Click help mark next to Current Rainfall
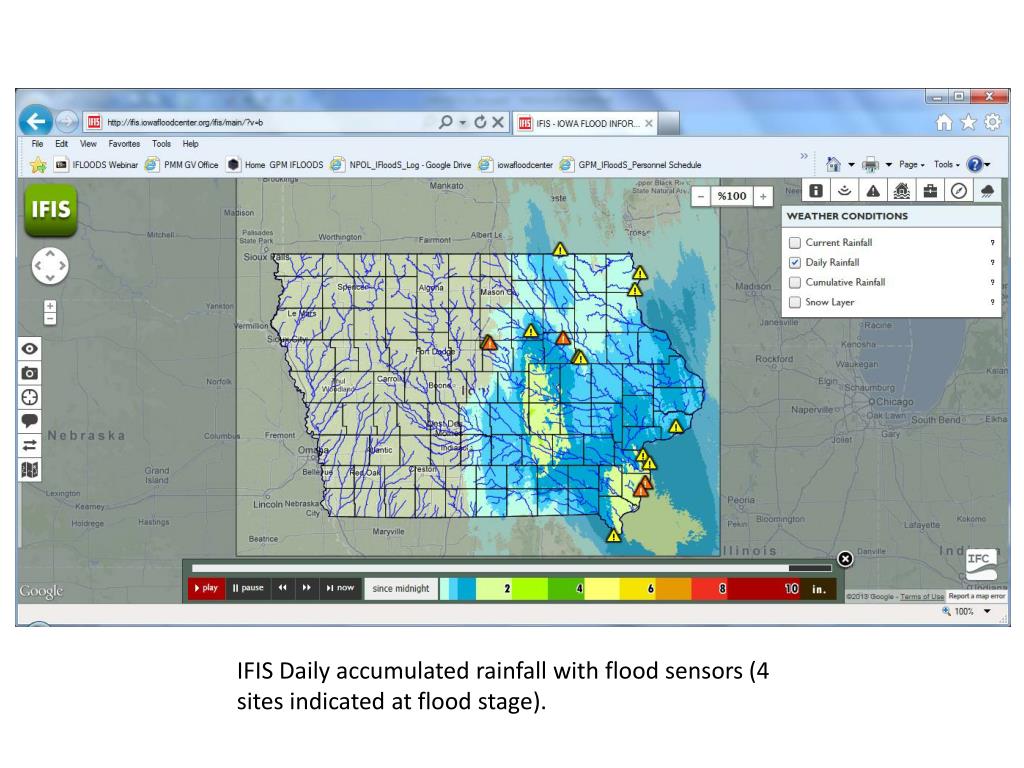The image size is (1024, 768). click(x=992, y=243)
